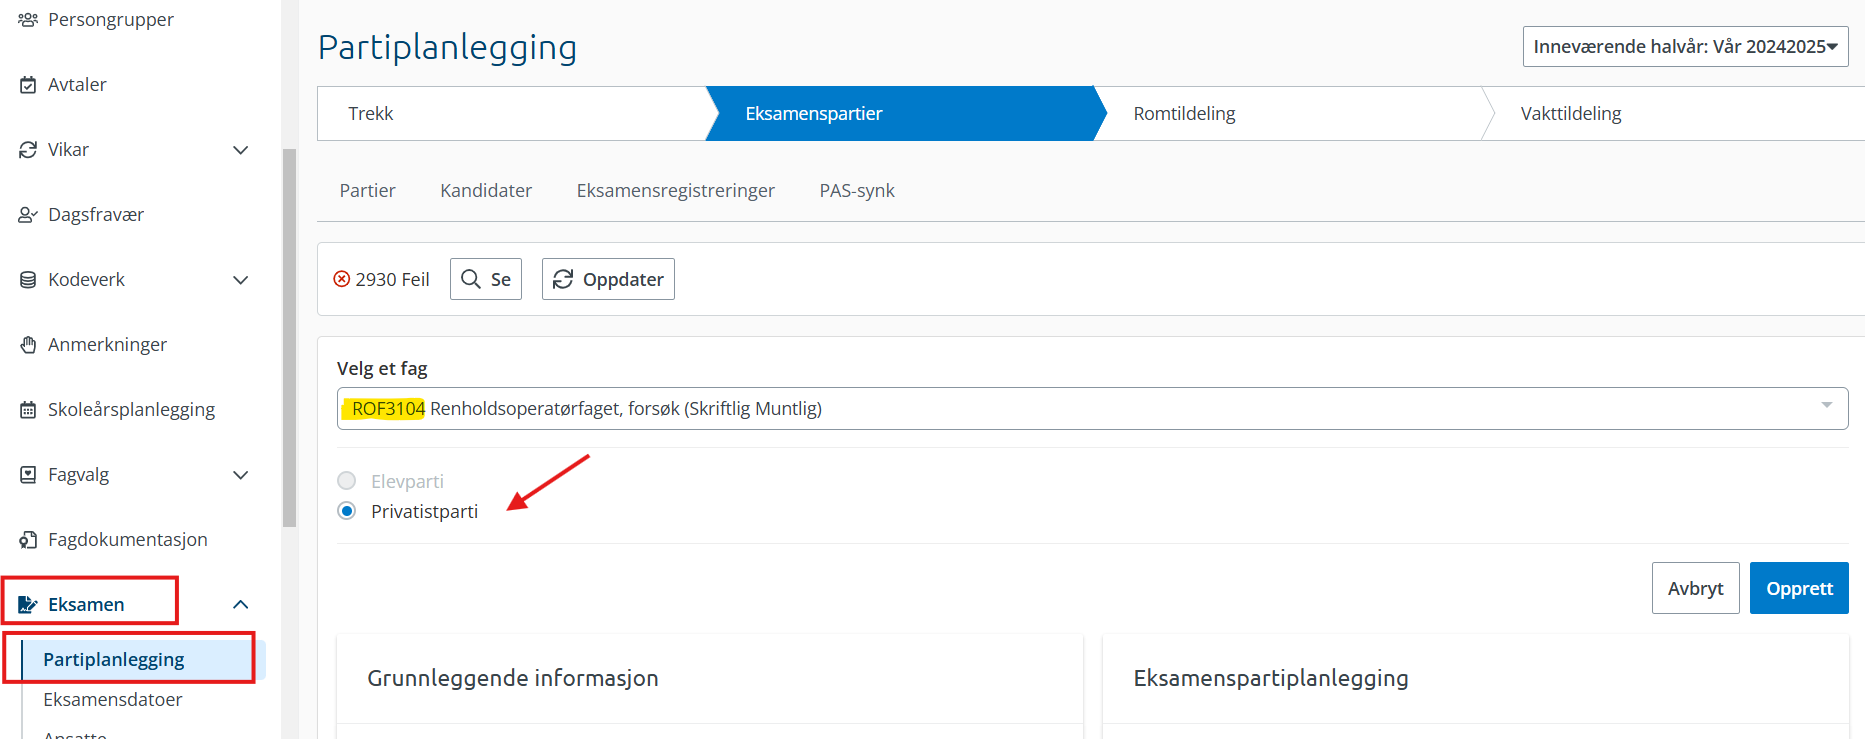
Task: Open the Inneværende halvår semester dropdown
Action: [1685, 47]
